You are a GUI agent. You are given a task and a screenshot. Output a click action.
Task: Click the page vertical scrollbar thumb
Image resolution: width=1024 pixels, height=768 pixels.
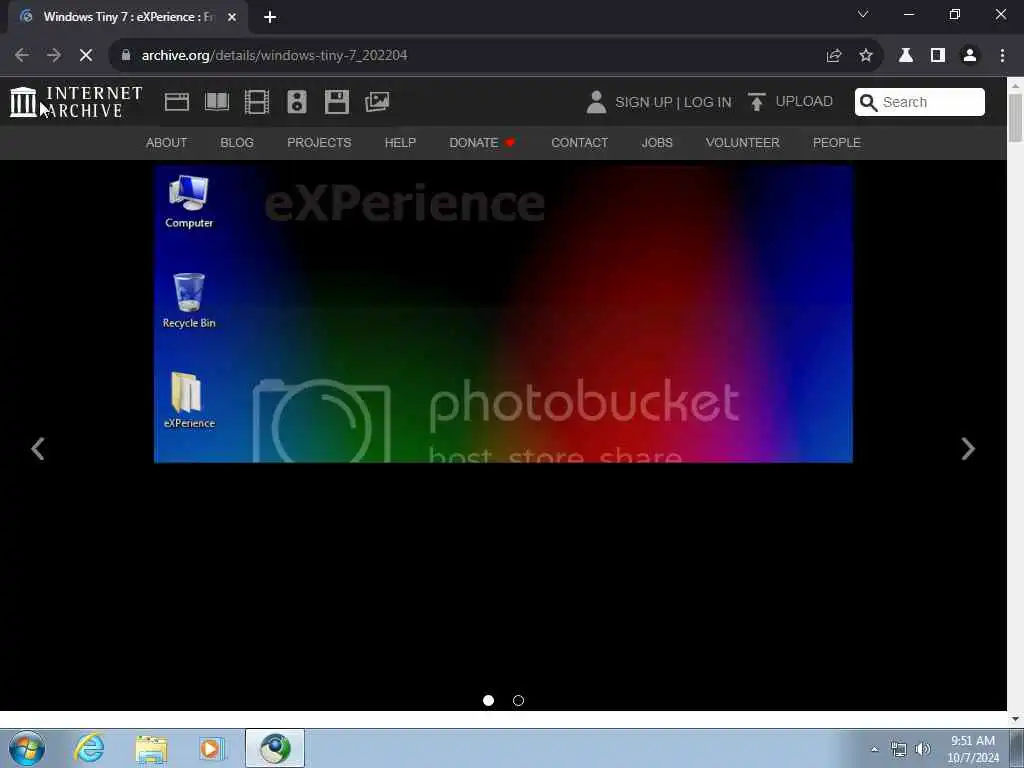[x=1015, y=118]
